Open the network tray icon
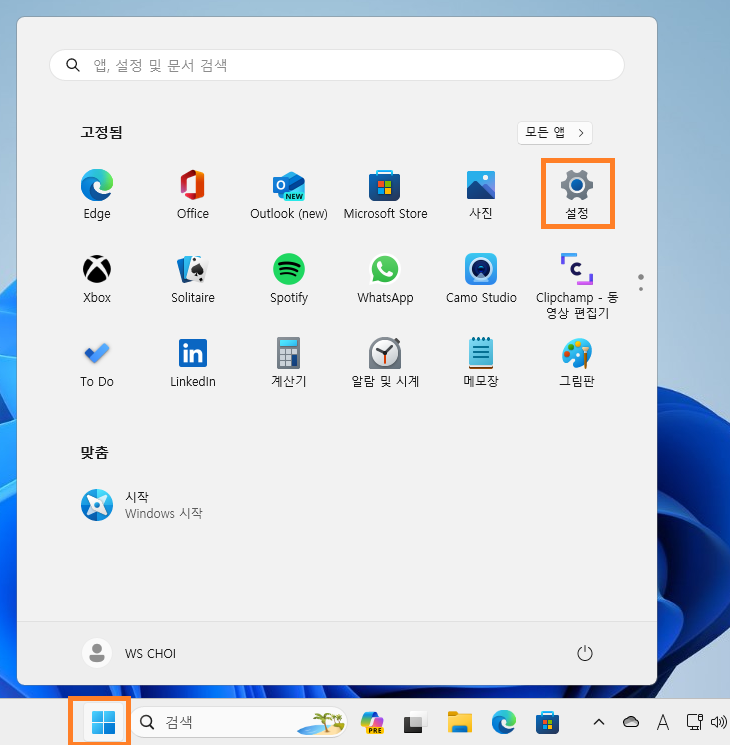The width and height of the screenshot is (730, 745). 694,722
